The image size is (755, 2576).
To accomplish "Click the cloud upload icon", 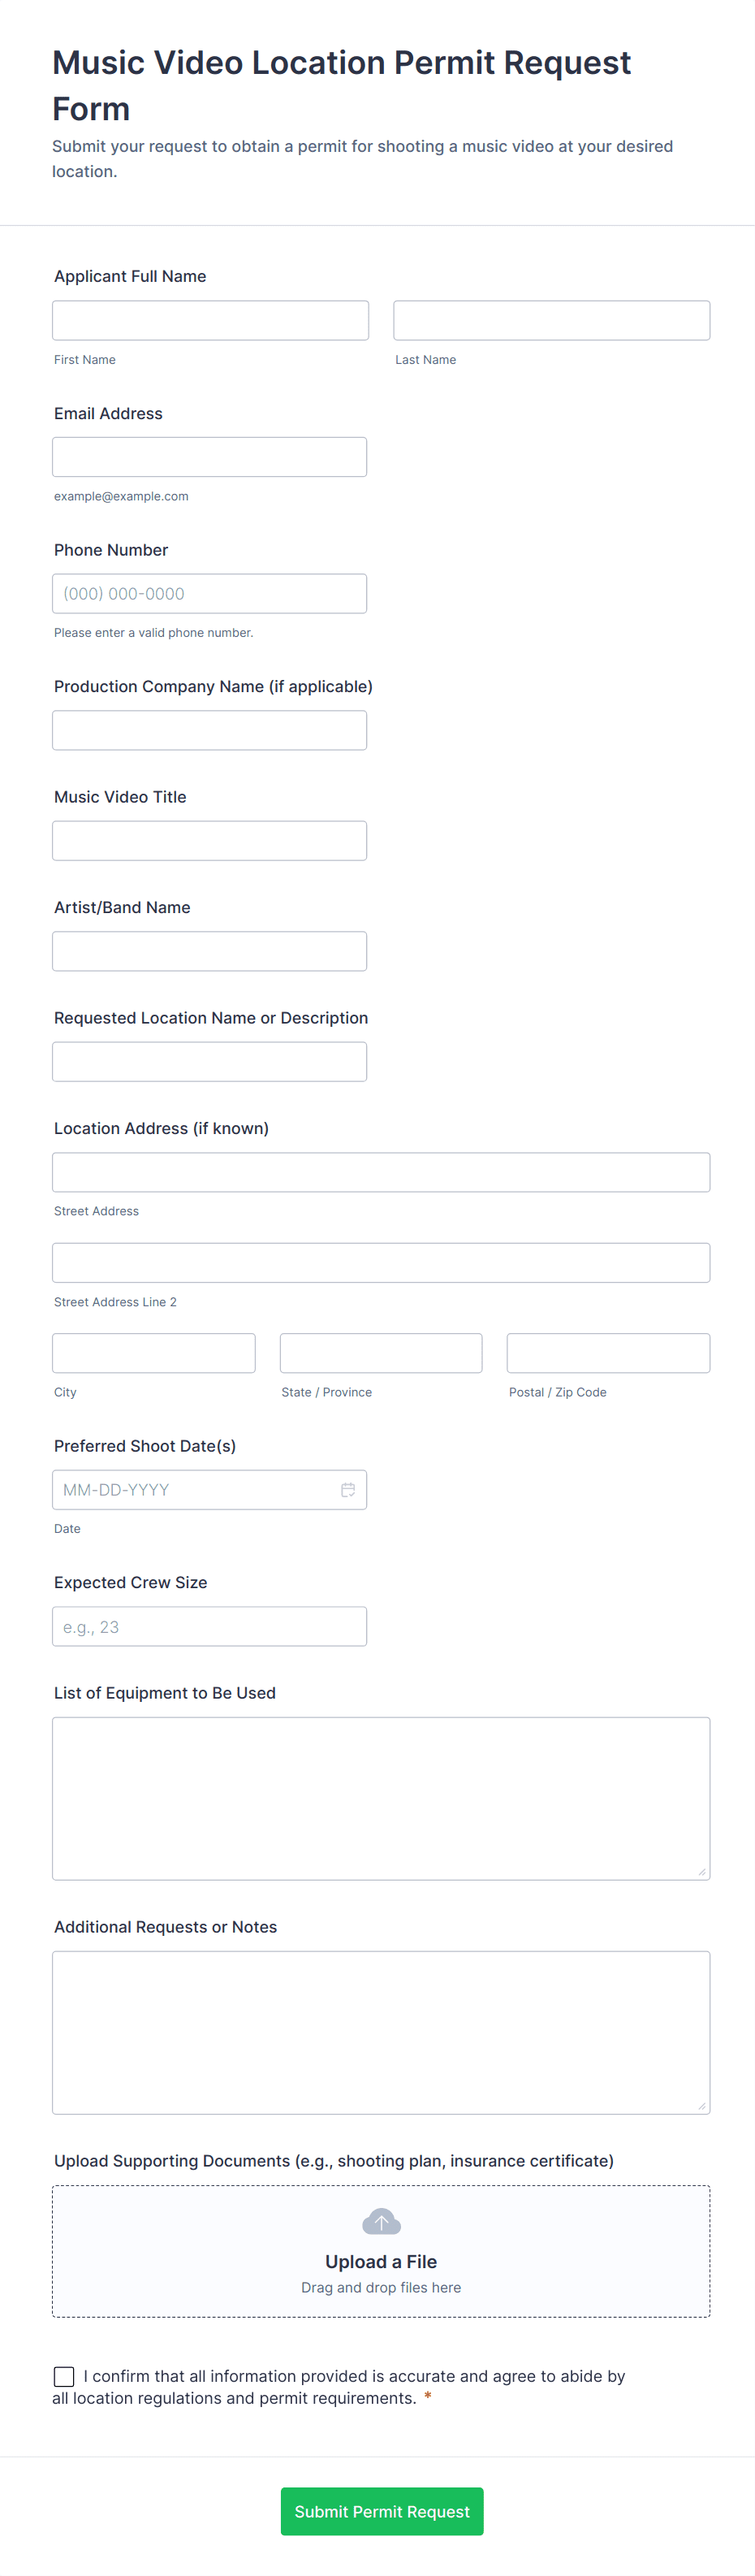I will pyautogui.click(x=381, y=2221).
